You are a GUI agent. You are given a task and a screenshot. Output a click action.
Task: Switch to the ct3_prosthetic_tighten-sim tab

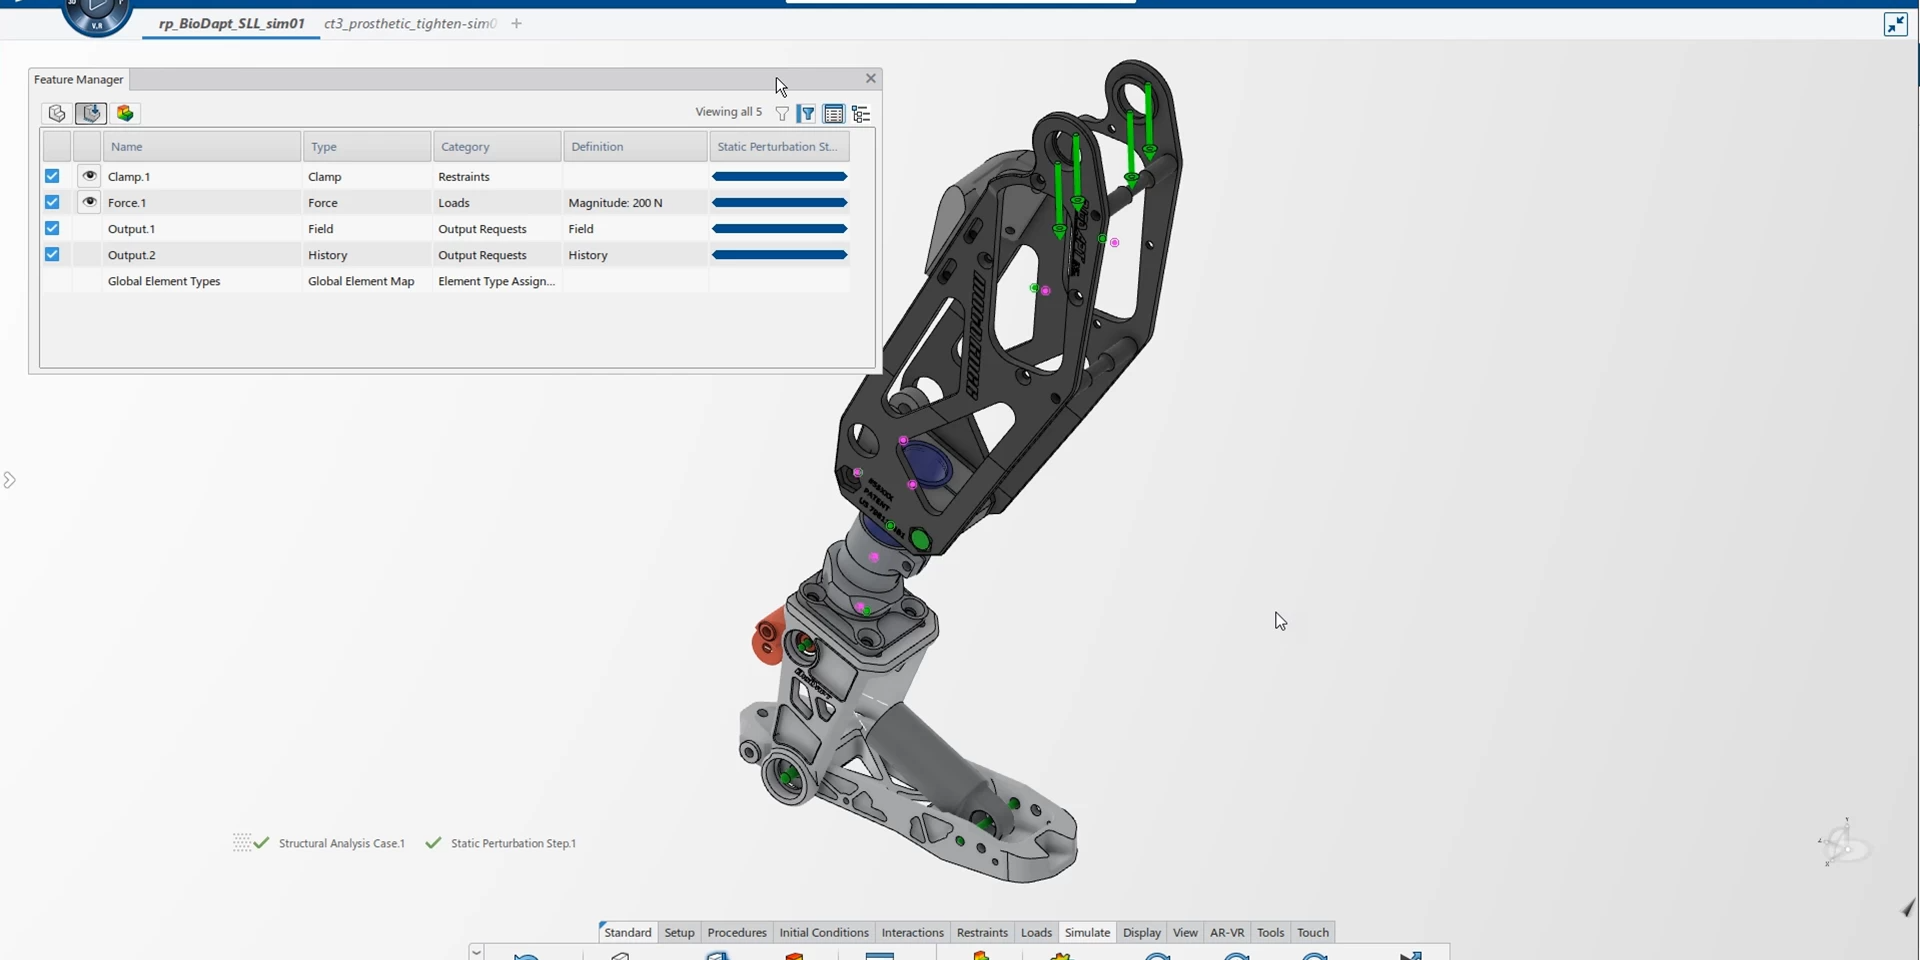(409, 24)
